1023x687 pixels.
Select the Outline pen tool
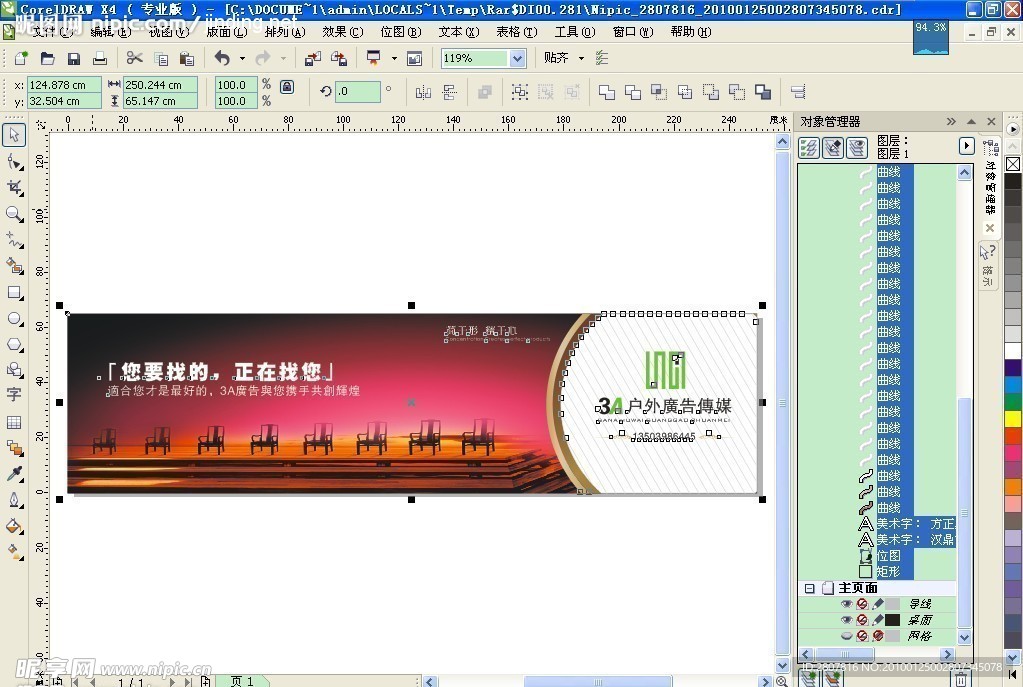point(14,500)
